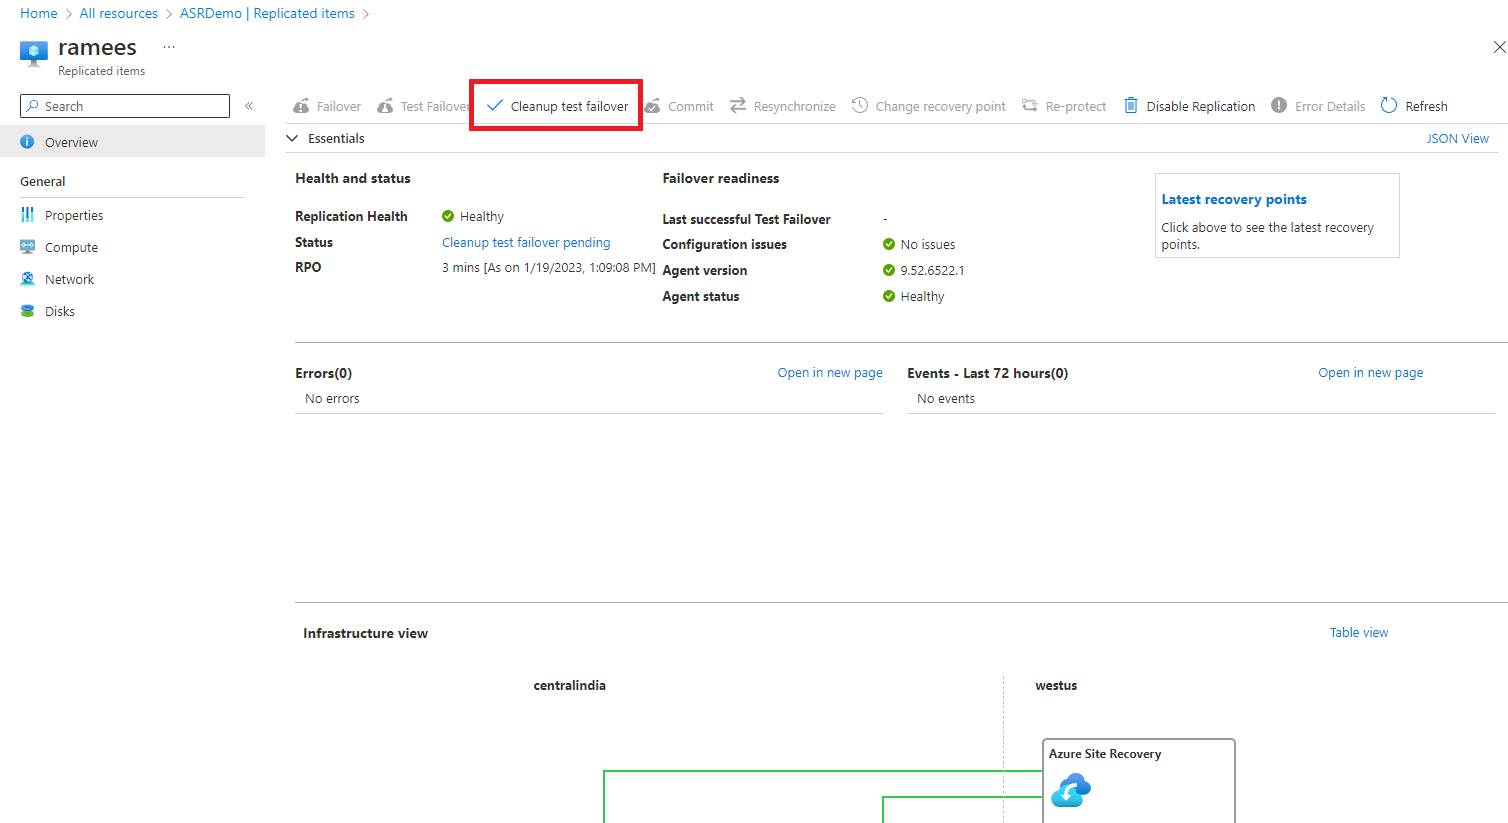The image size is (1508, 823).
Task: Click the Cleanup test failover checkmark icon
Action: [x=495, y=105]
